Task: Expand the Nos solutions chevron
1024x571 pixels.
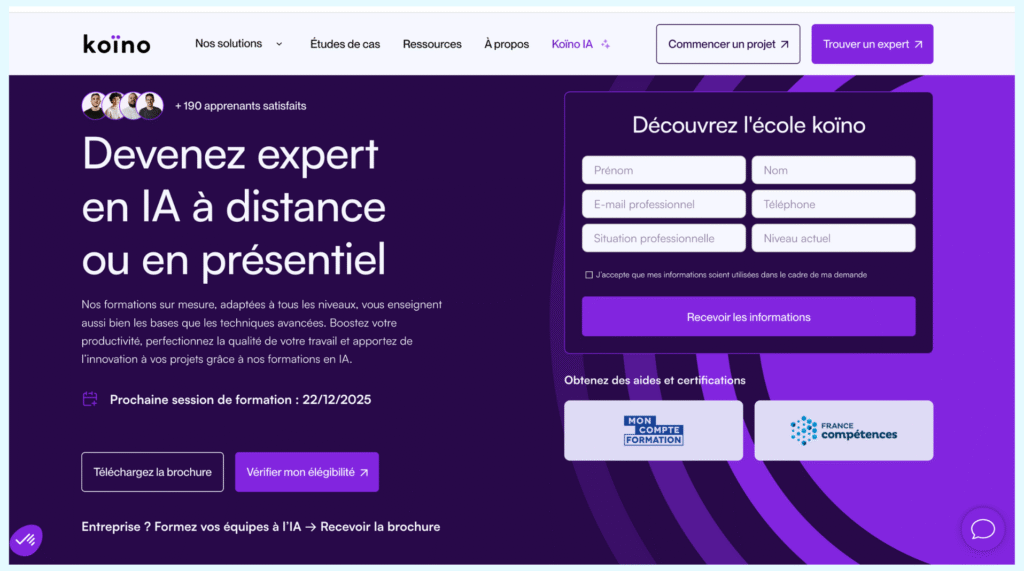Action: 280,44
